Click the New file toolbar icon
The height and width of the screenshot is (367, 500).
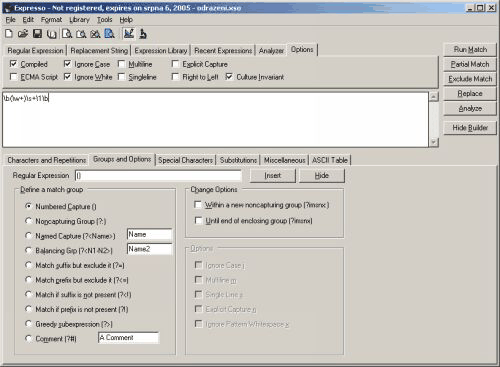tap(9, 33)
